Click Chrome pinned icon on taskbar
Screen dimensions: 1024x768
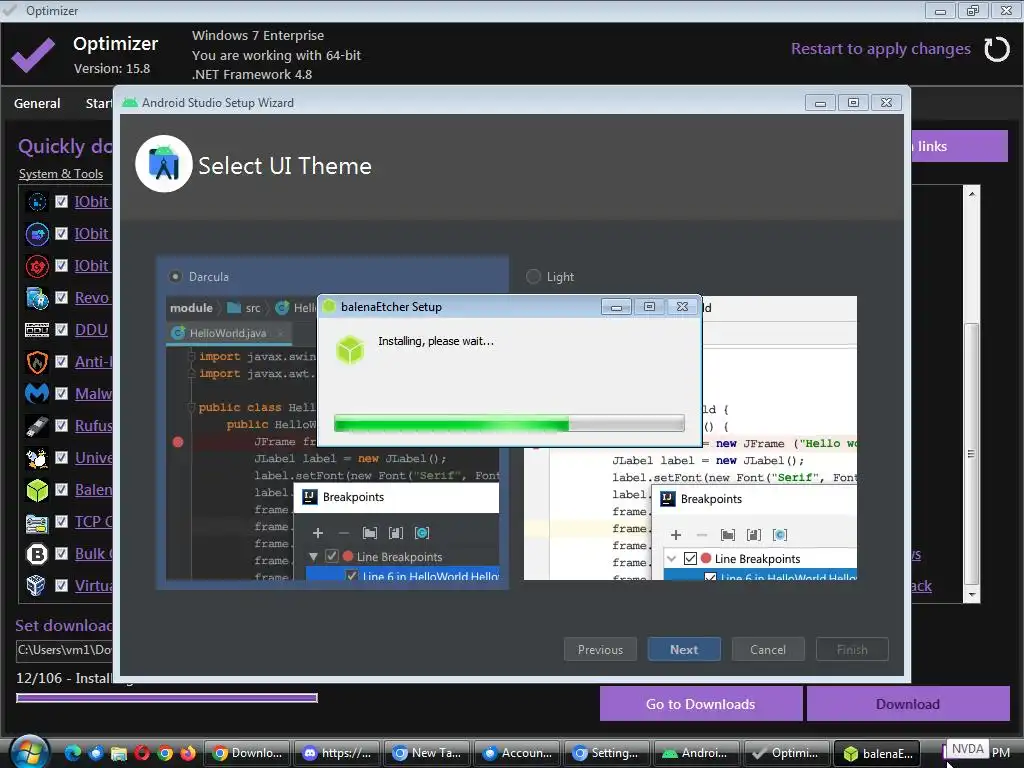click(165, 753)
